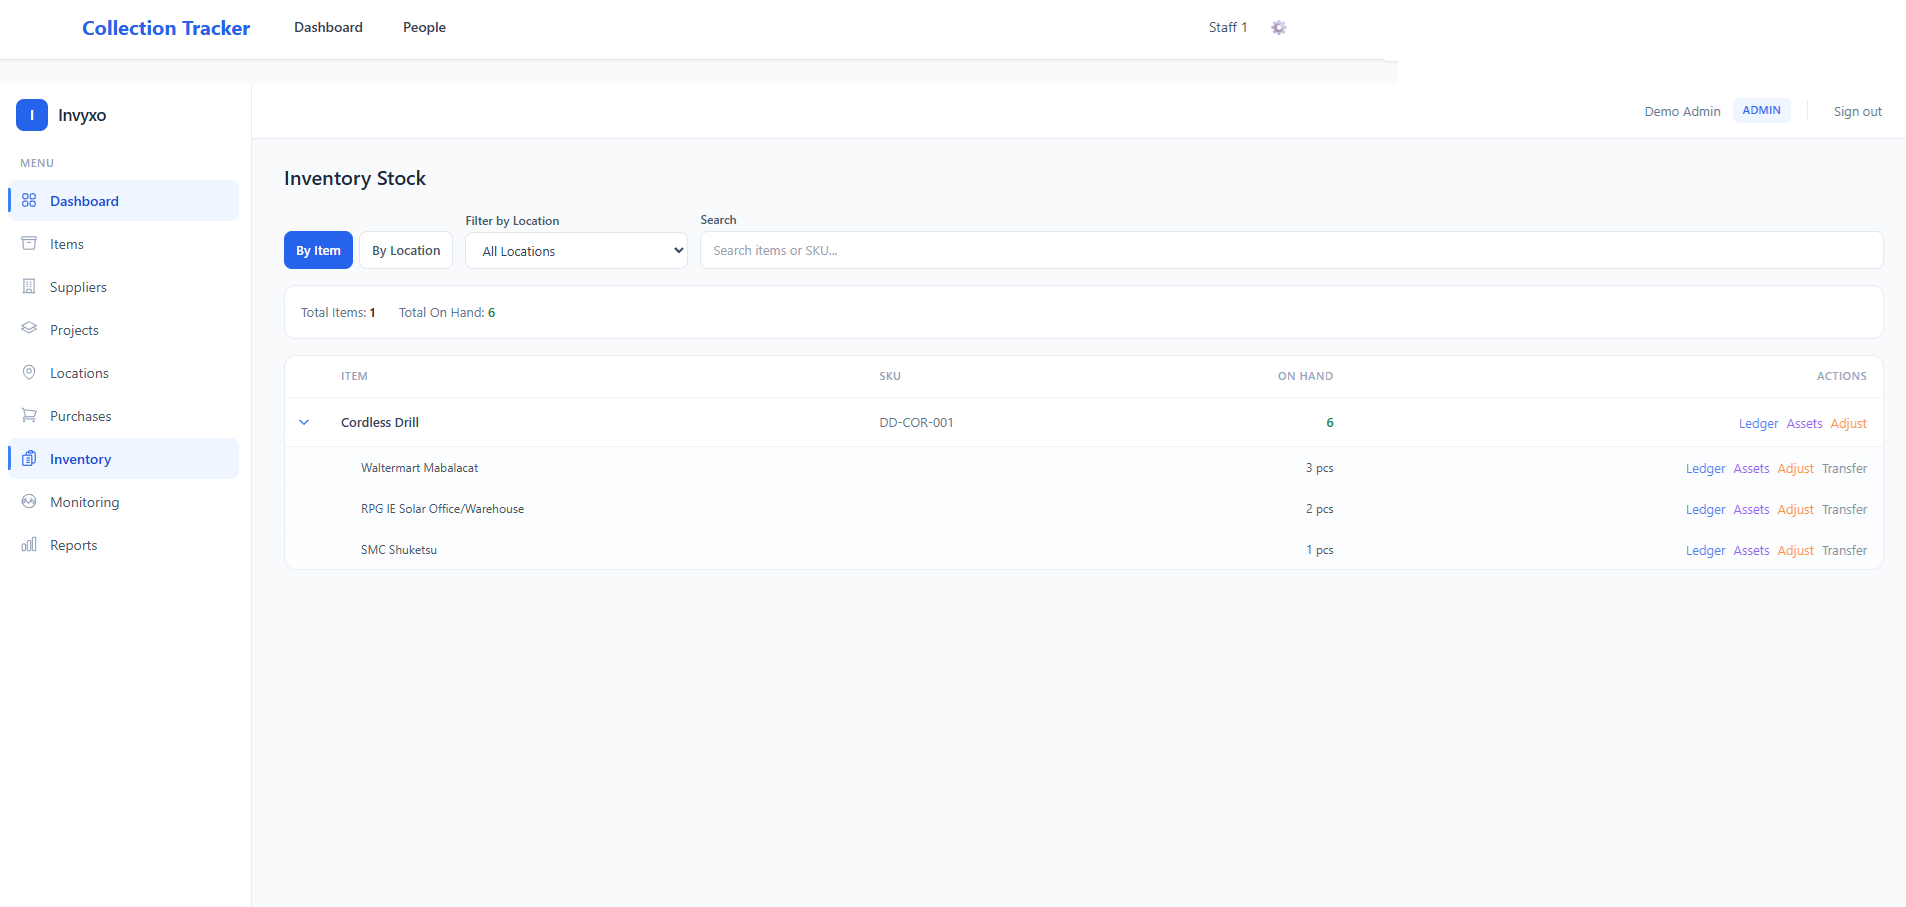The image size is (1906, 907).
Task: Click the RPG IE Solar Office/Warehouse name
Action: (x=442, y=508)
